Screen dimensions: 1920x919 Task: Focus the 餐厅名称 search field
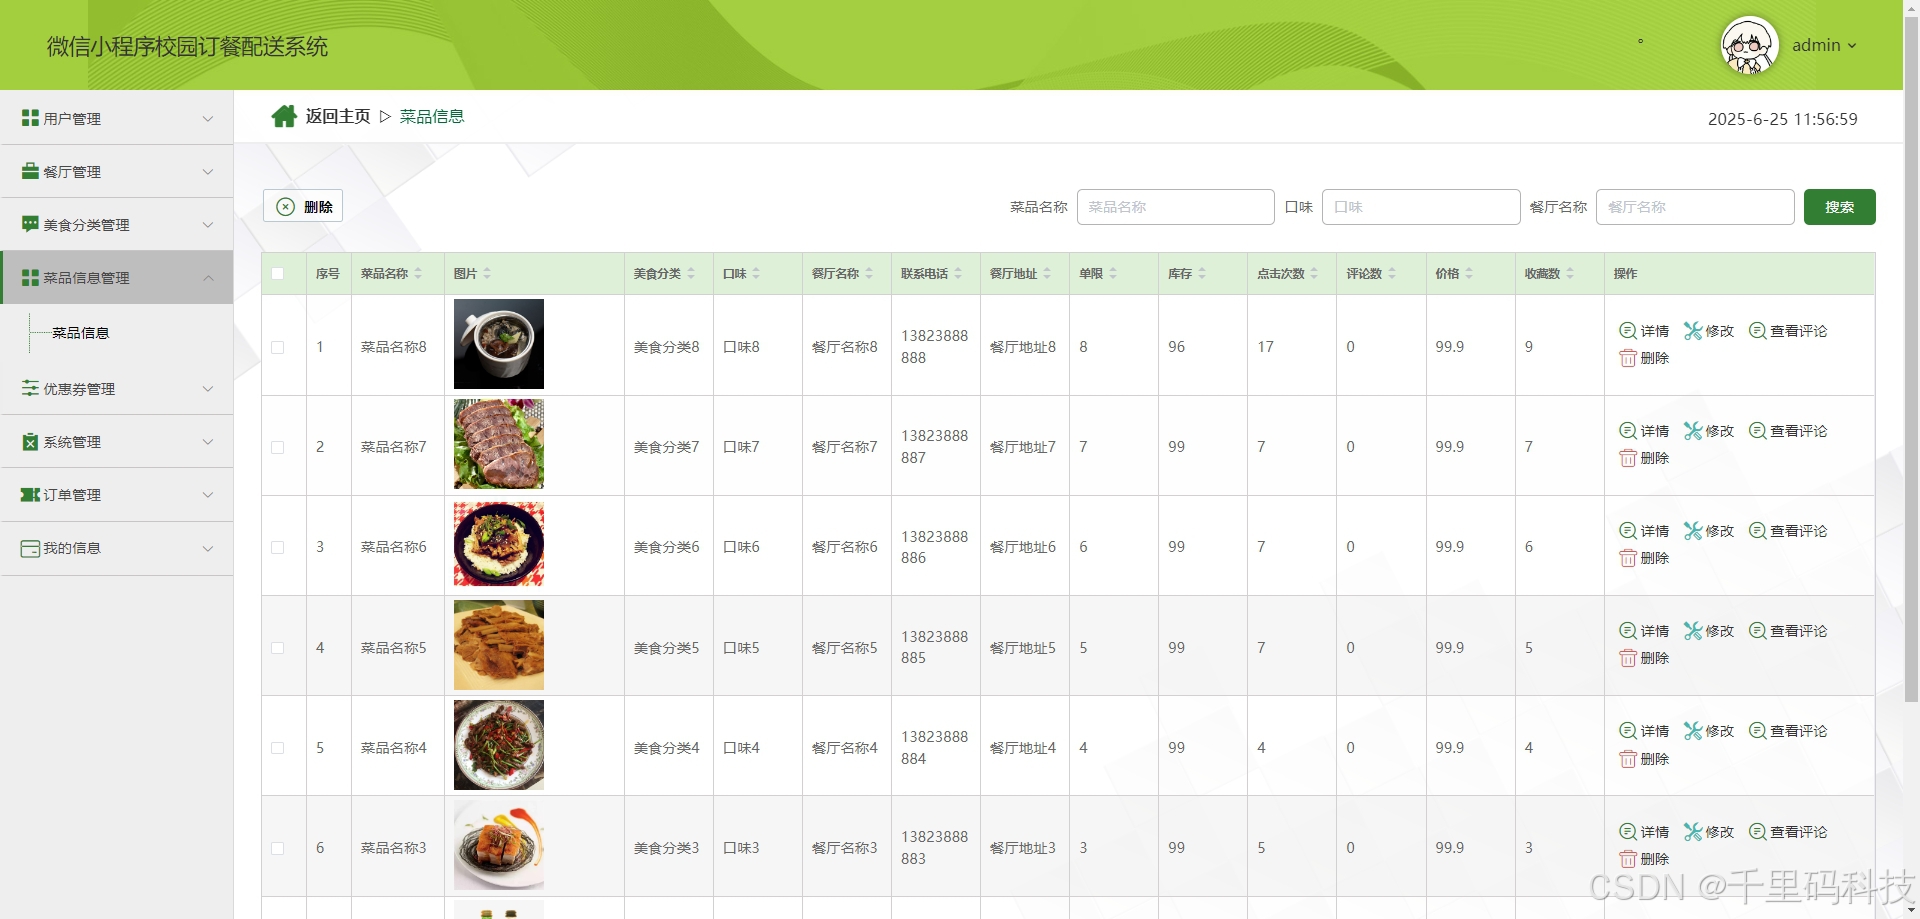1695,207
